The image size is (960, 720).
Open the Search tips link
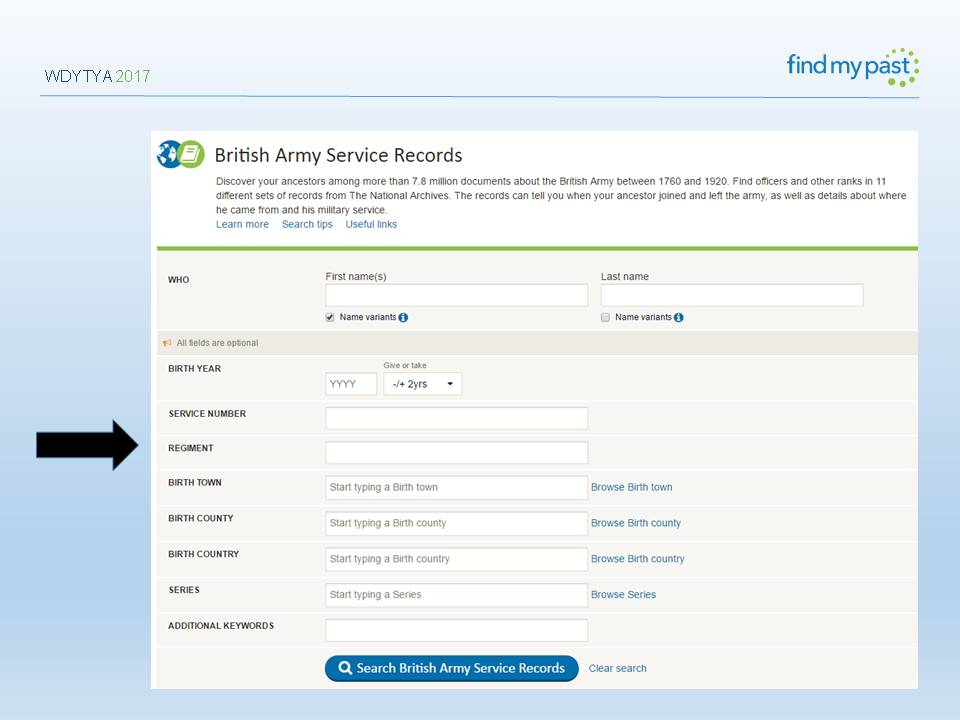pyautogui.click(x=307, y=224)
